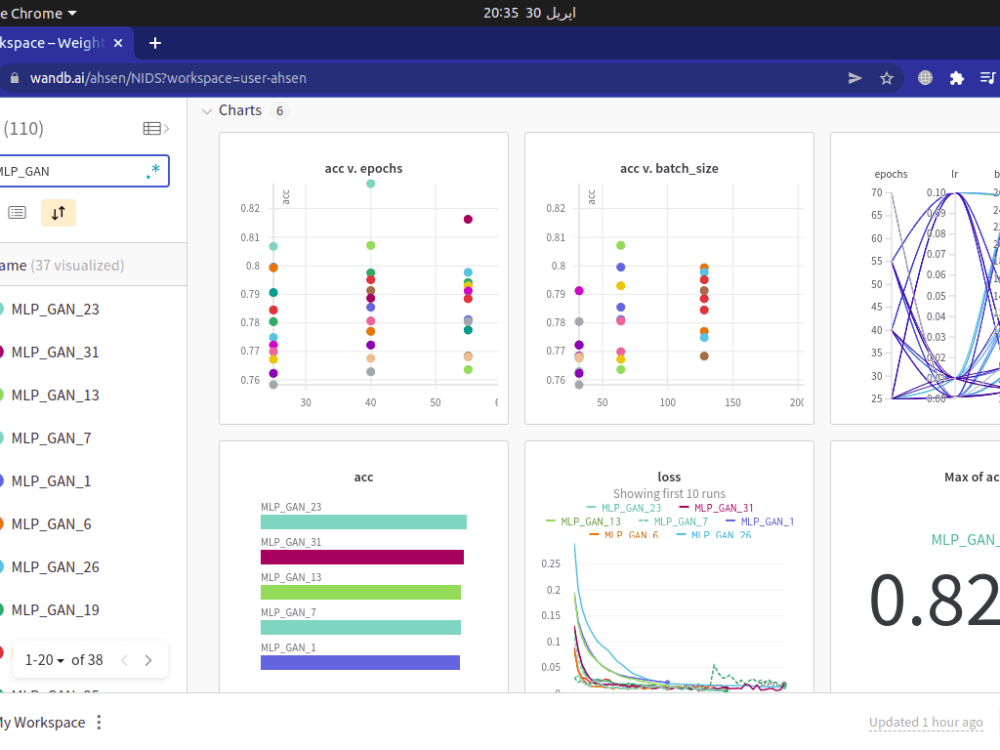Click the sort runs icon
The image size is (1000, 750).
point(58,212)
